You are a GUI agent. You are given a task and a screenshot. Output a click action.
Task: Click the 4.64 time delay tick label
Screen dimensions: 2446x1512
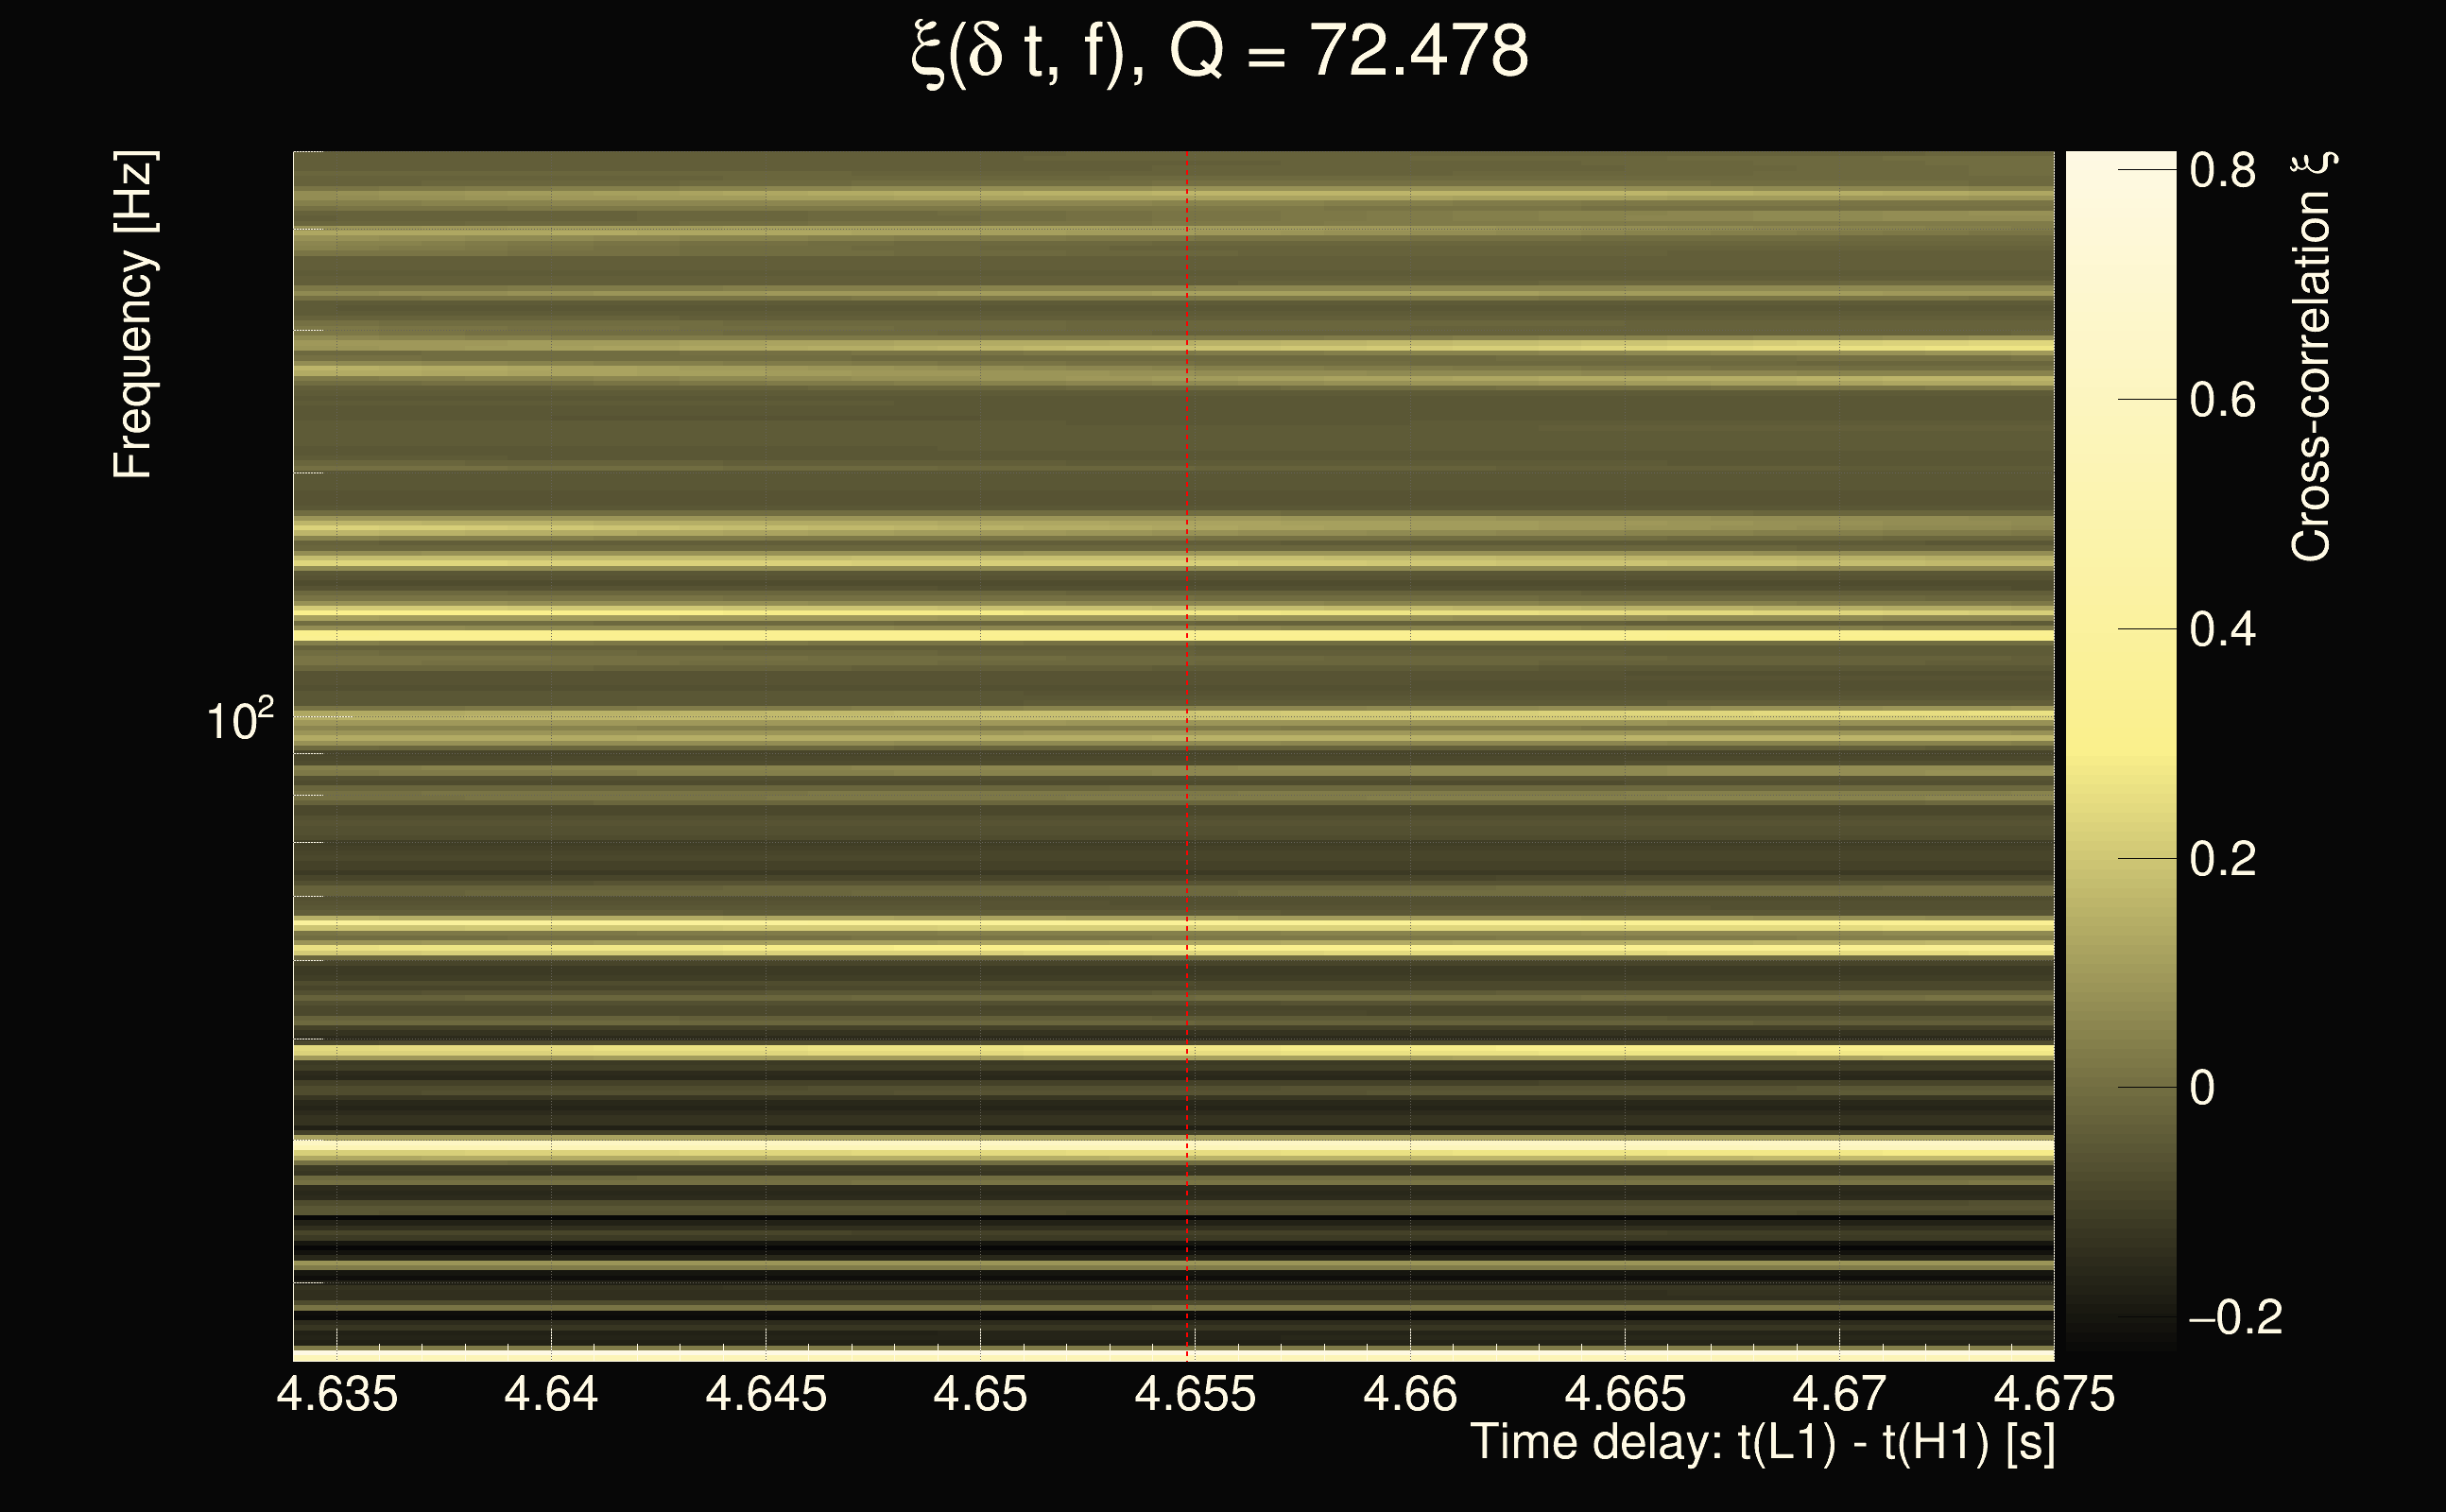point(551,1394)
